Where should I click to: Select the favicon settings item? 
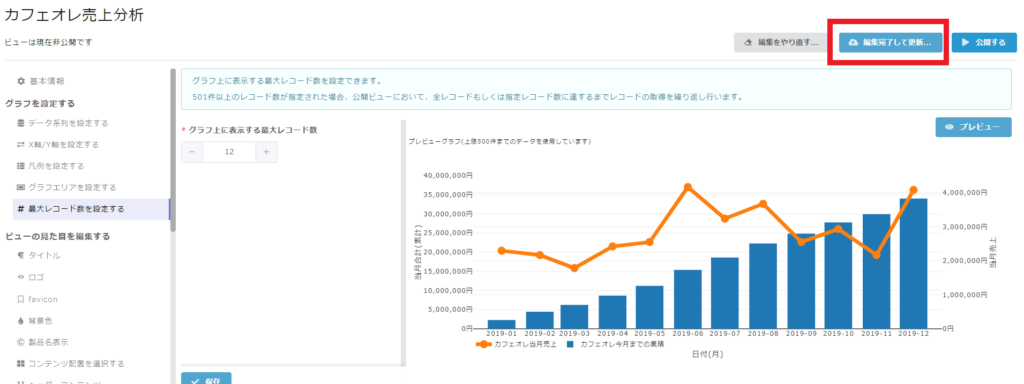[x=43, y=299]
